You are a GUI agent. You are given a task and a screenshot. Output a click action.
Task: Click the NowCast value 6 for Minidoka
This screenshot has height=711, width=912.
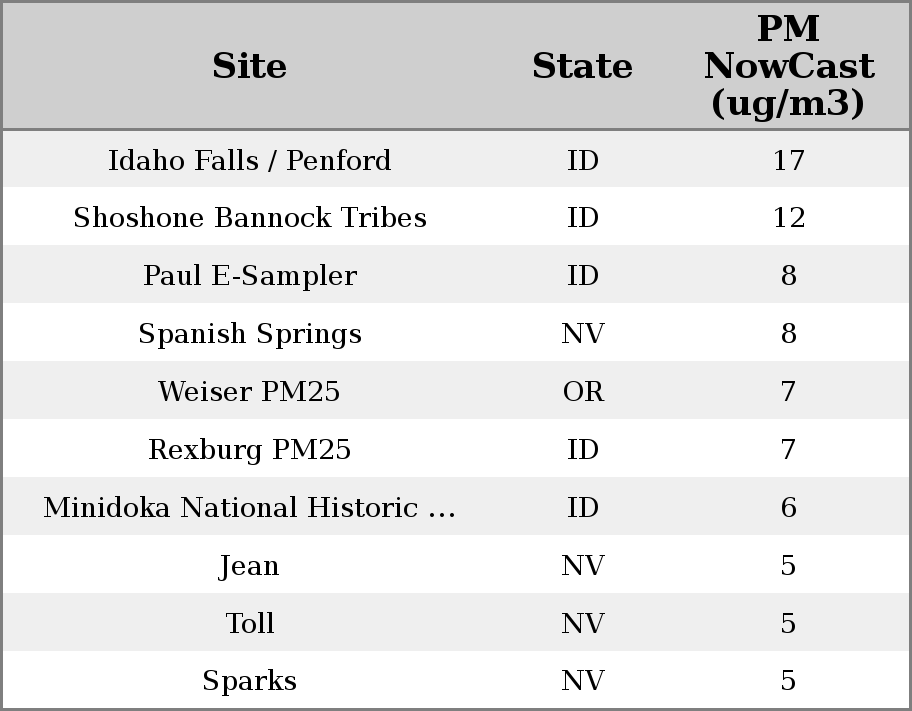(x=788, y=508)
